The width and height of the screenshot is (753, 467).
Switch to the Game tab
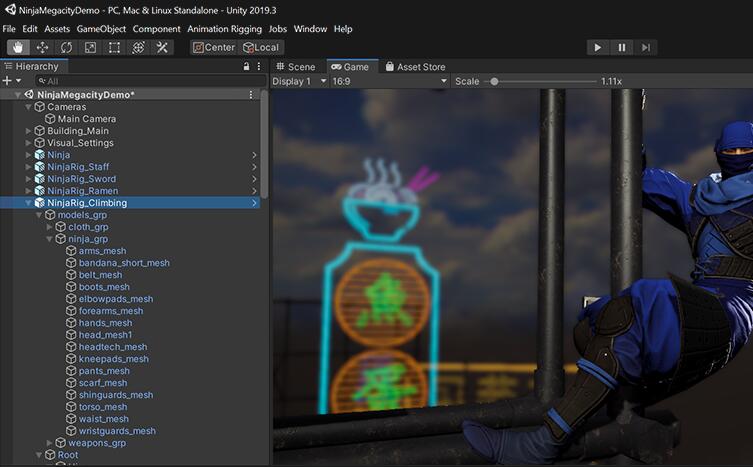(350, 67)
